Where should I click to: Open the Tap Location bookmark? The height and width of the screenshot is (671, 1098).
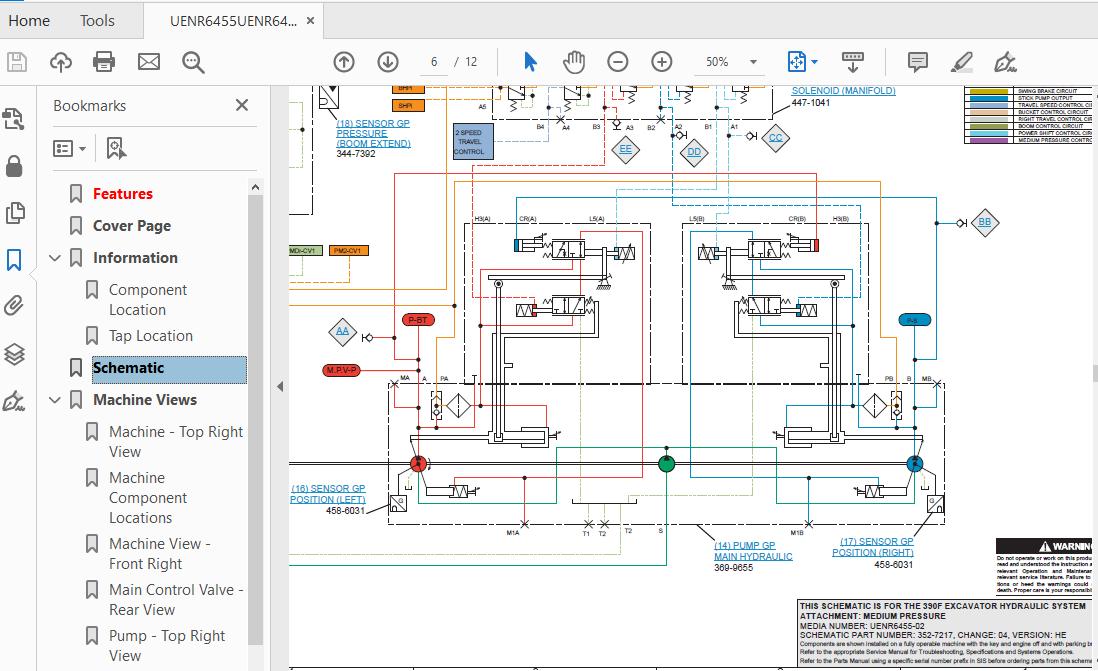click(150, 336)
